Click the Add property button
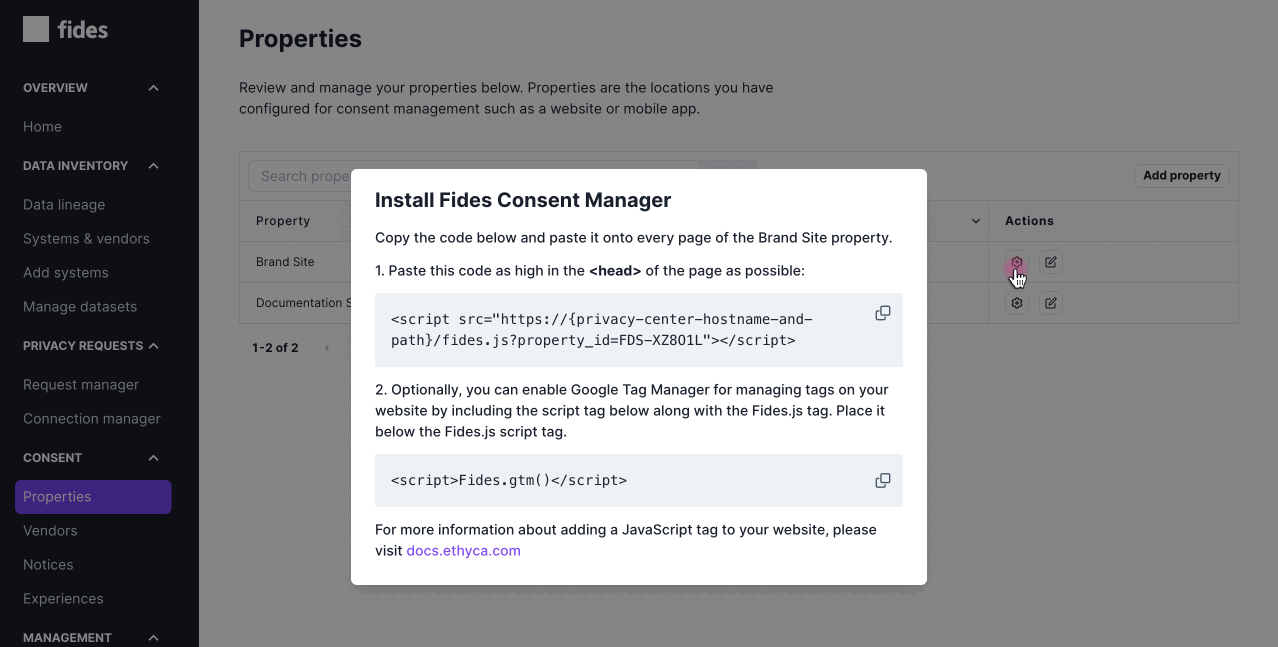1278x647 pixels. click(1182, 176)
